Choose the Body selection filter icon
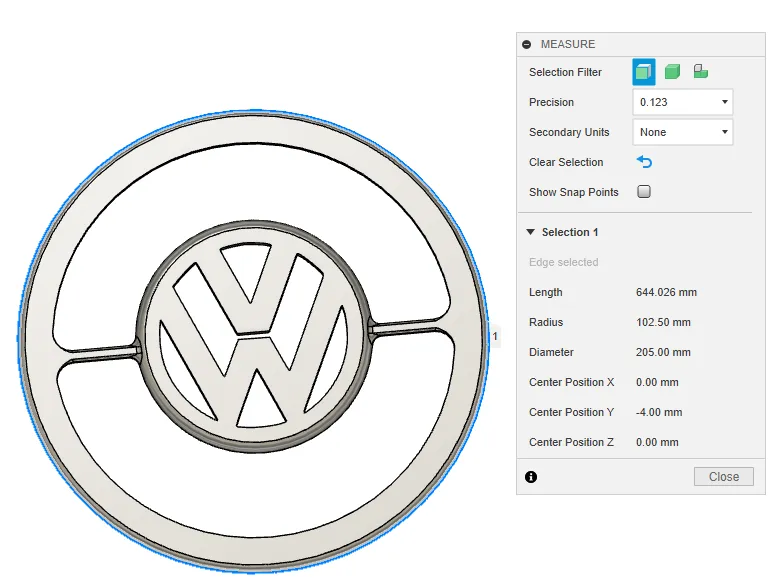The image size is (777, 582). point(672,72)
